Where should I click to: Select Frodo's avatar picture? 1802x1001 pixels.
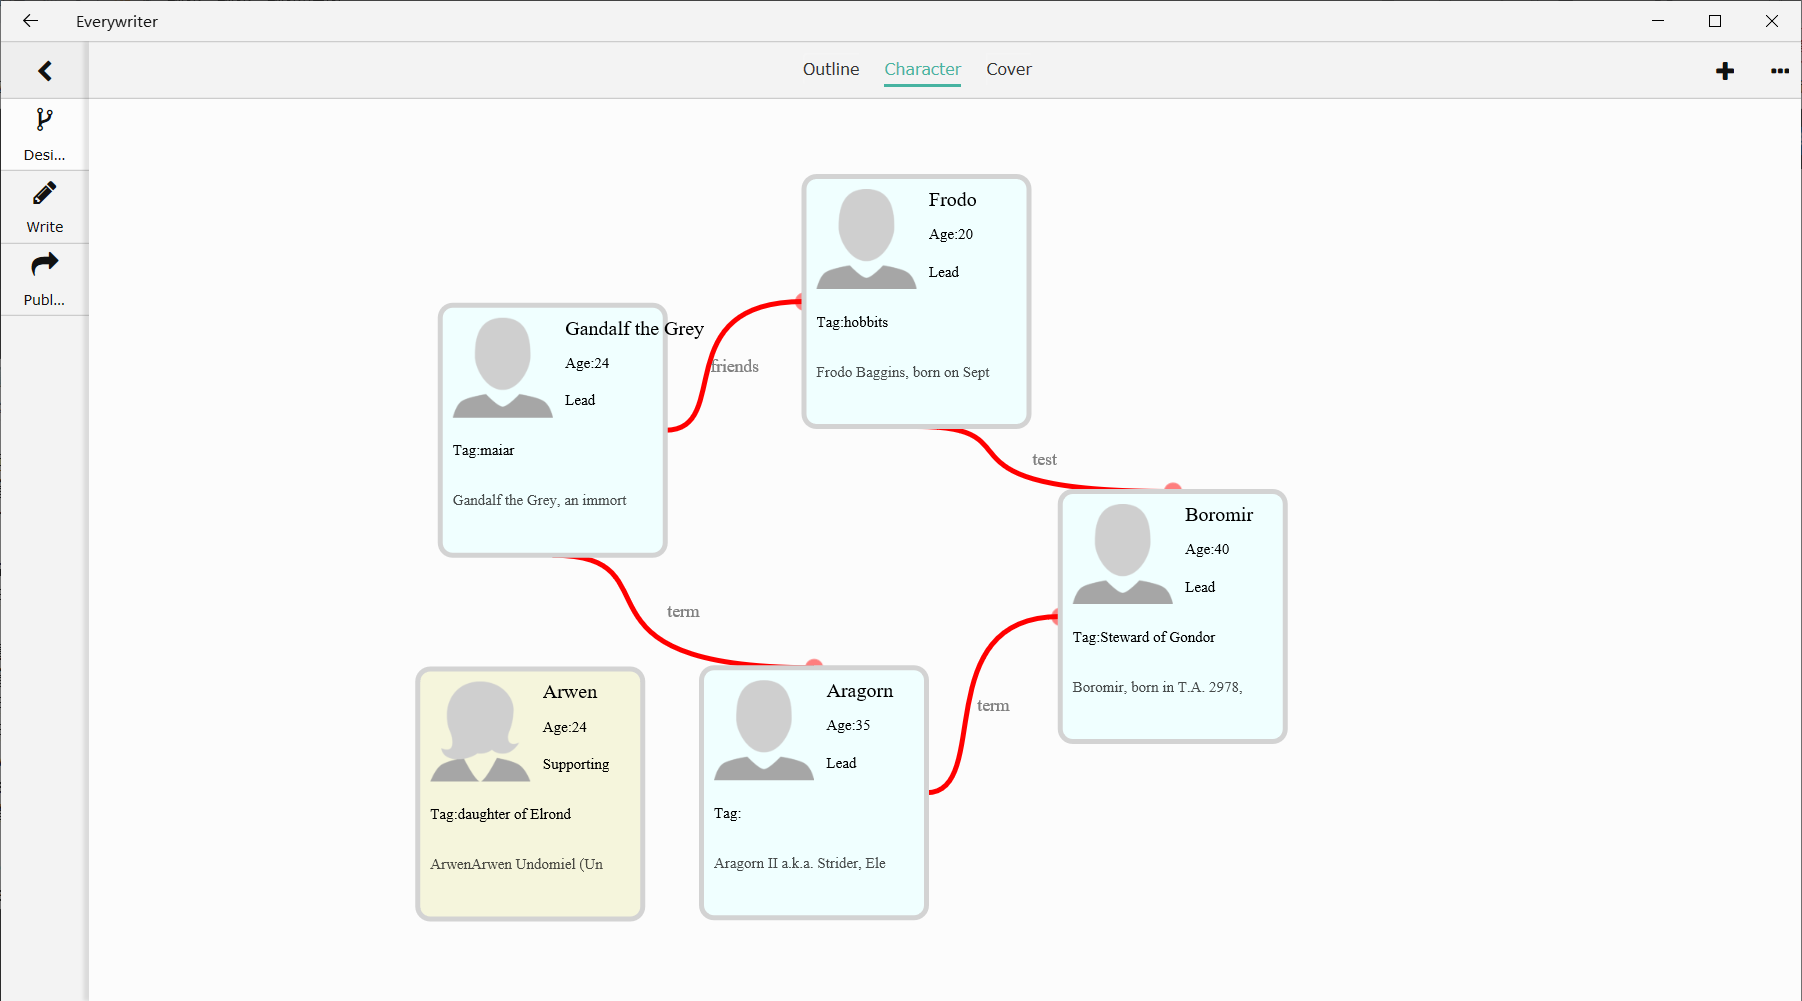pos(866,239)
